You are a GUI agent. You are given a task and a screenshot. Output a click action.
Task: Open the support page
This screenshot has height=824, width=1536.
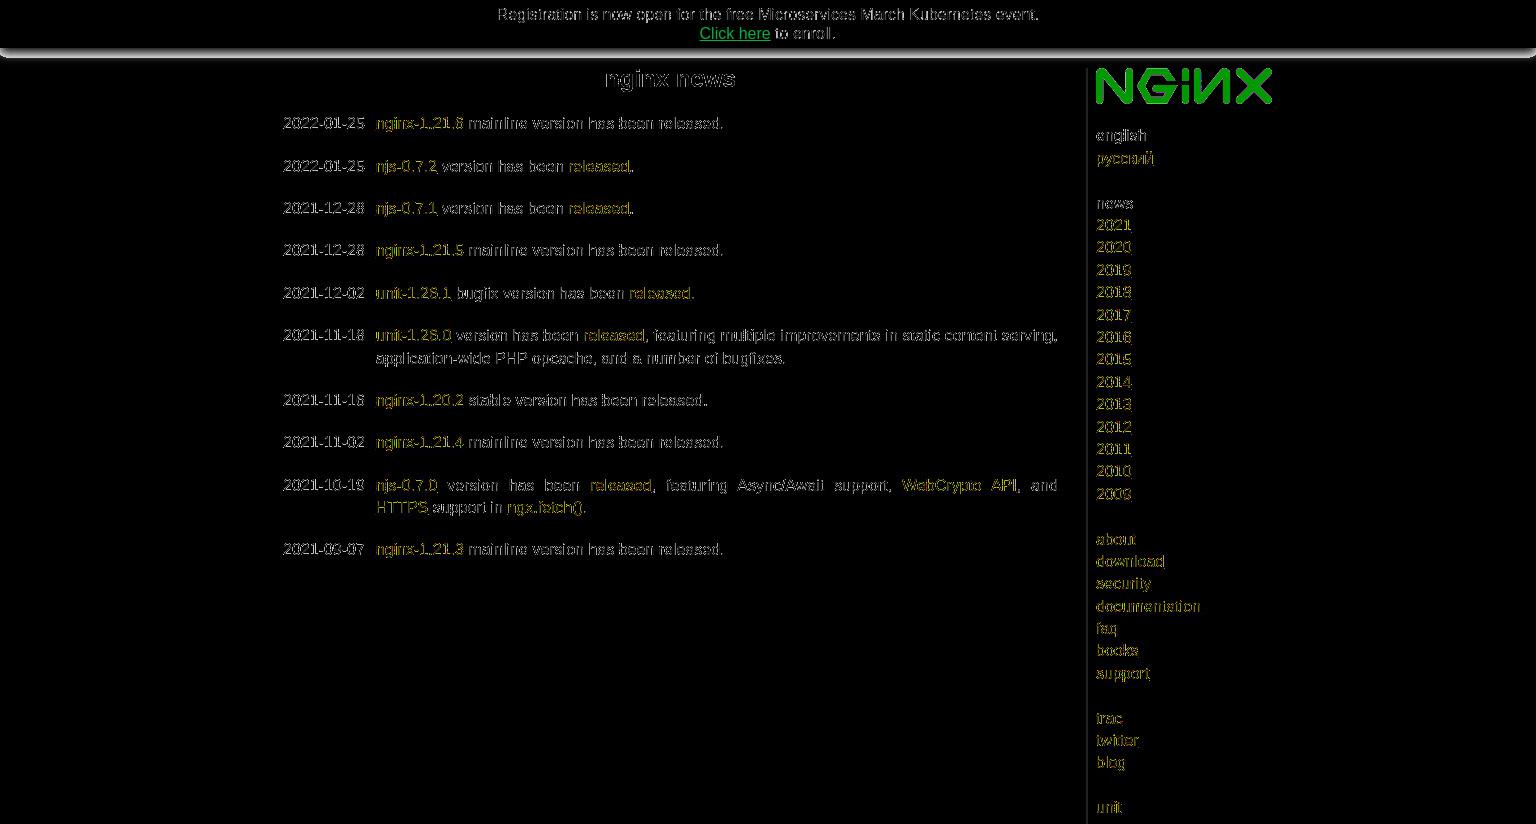point(1123,673)
